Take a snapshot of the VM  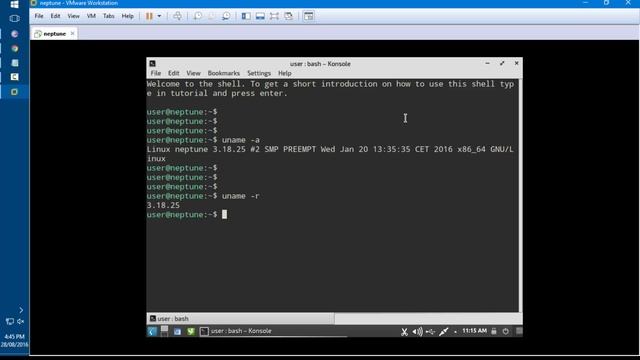pos(198,16)
